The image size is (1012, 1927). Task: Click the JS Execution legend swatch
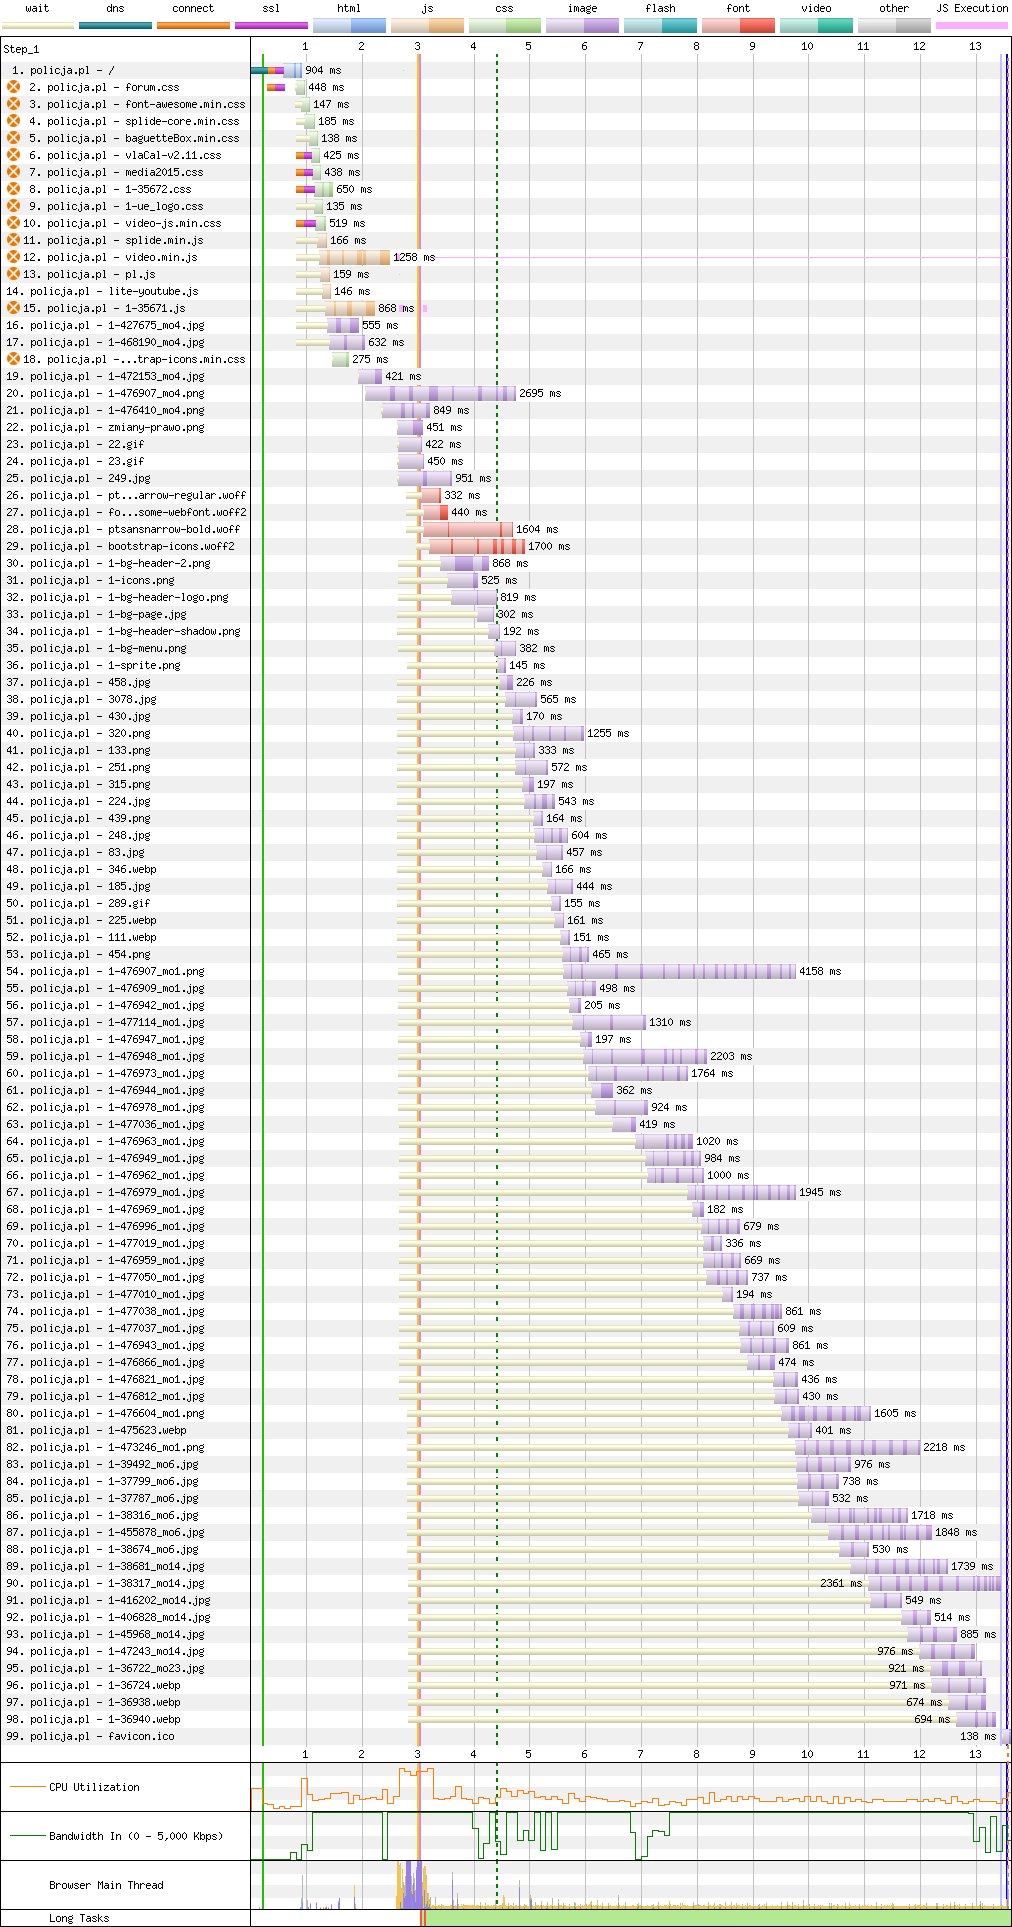click(x=972, y=25)
